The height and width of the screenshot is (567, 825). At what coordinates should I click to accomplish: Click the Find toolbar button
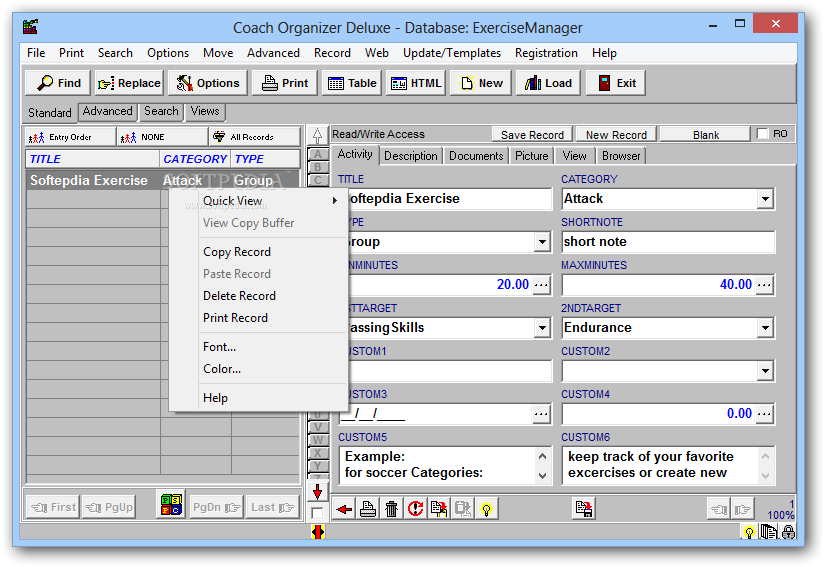pos(58,83)
